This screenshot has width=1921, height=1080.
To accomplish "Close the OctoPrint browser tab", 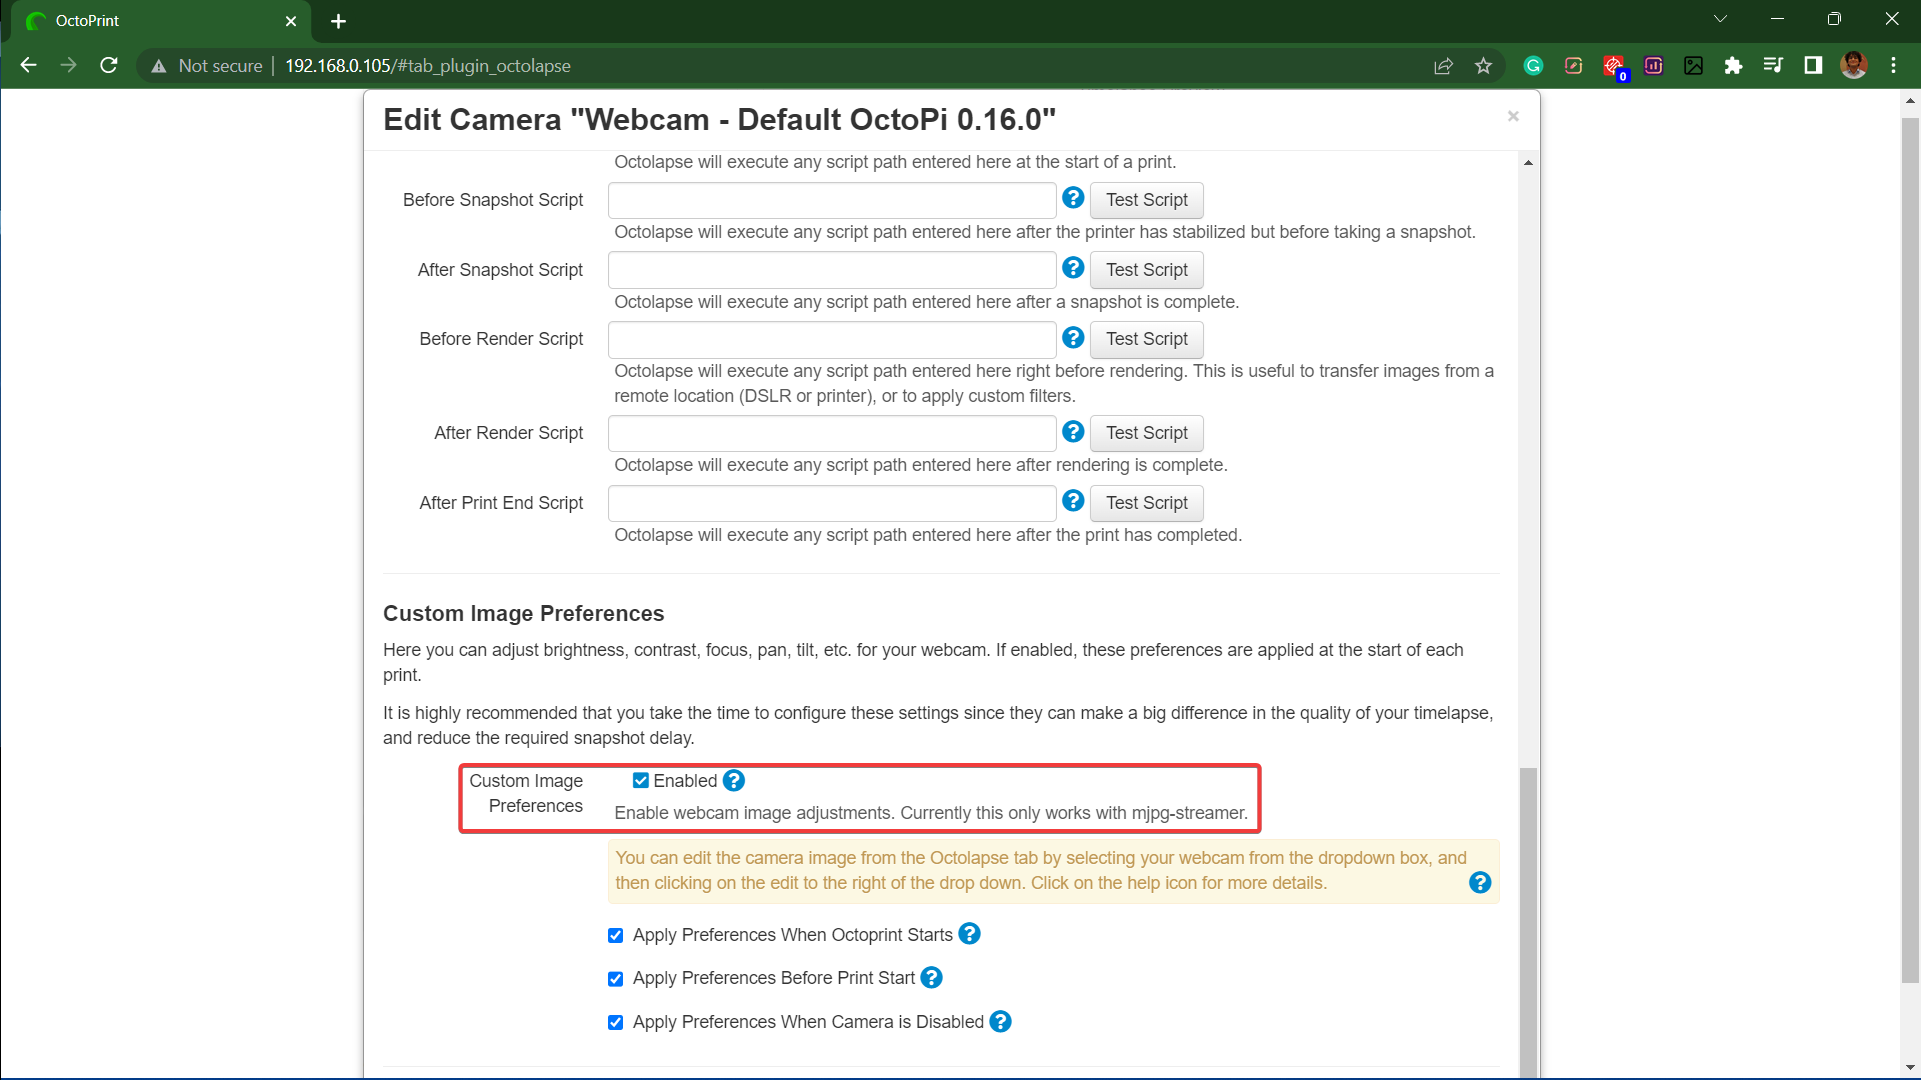I will (x=291, y=21).
